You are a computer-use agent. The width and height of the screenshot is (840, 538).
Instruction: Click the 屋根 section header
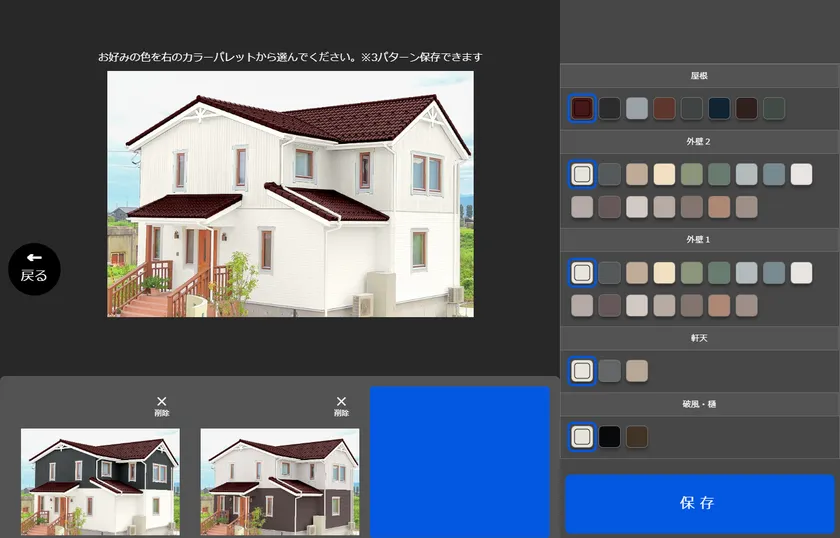click(x=700, y=76)
